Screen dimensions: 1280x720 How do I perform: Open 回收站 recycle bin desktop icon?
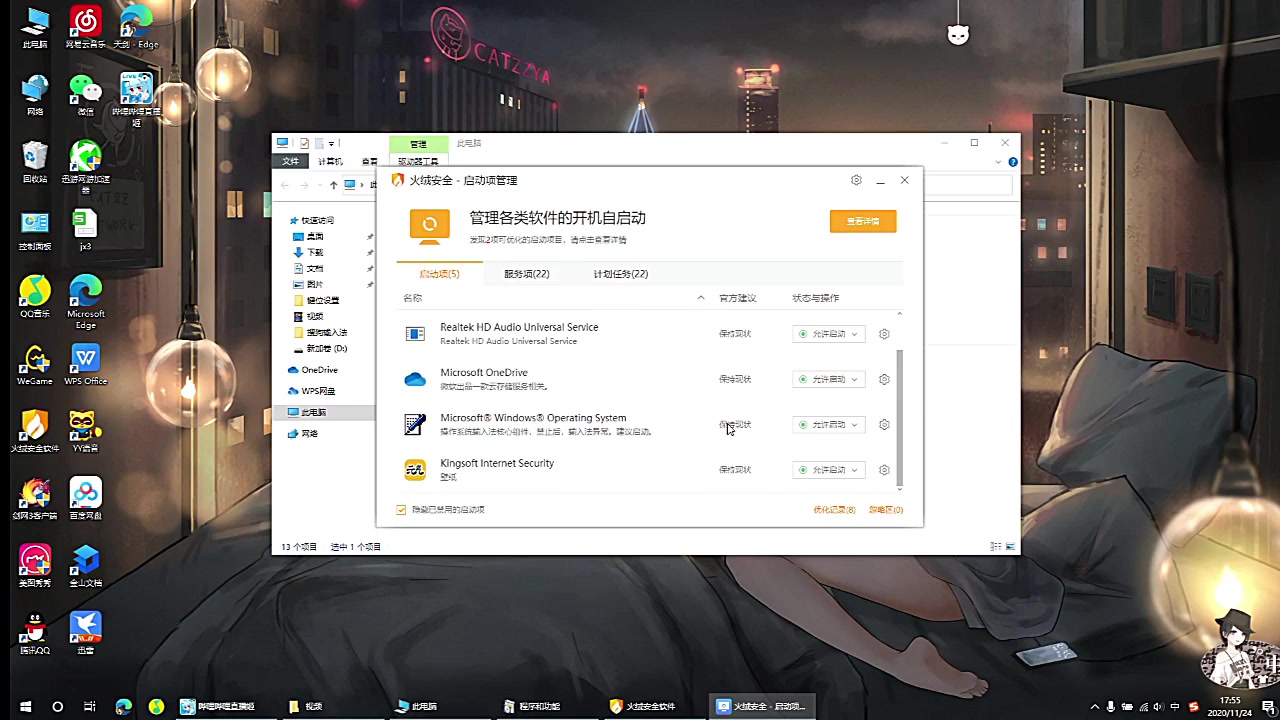click(35, 162)
